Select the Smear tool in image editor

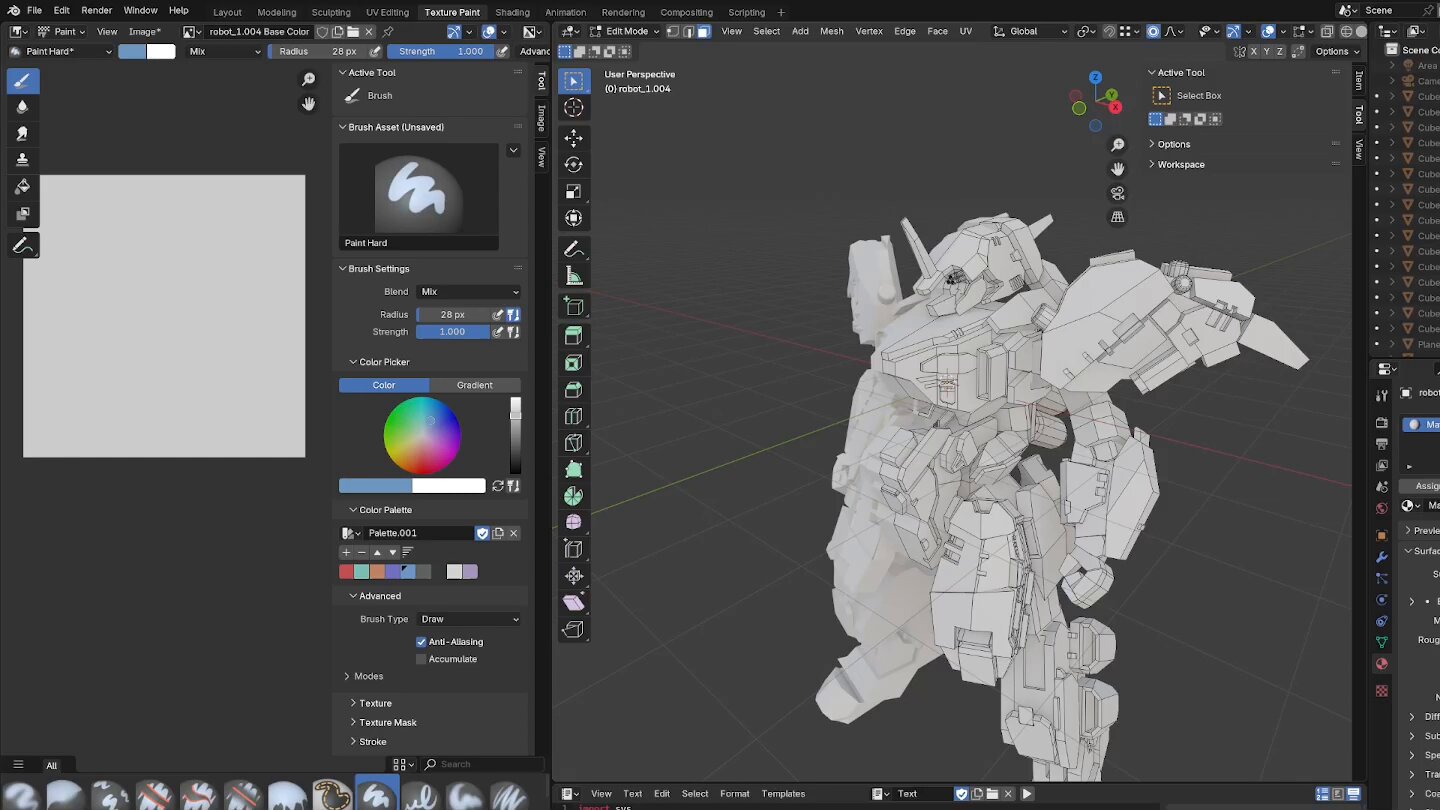[x=22, y=133]
